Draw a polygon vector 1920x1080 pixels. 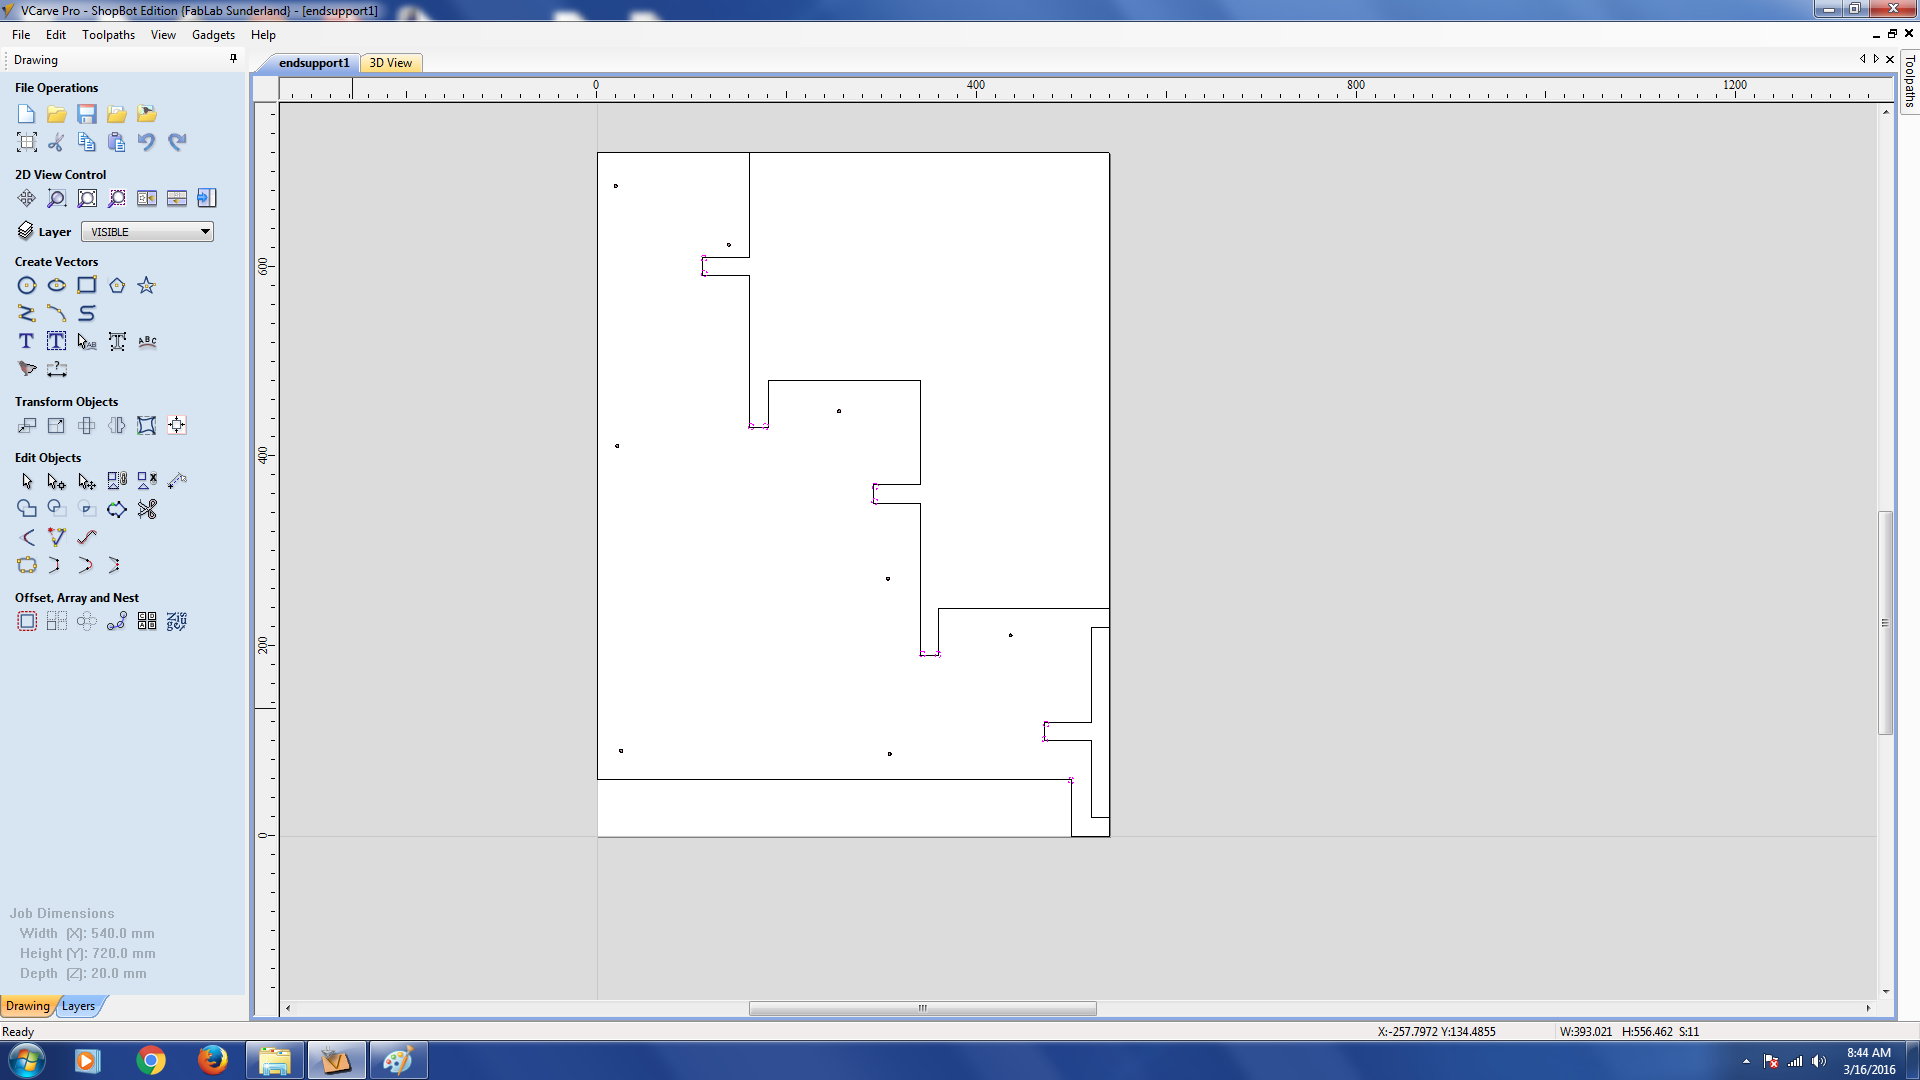tap(117, 285)
